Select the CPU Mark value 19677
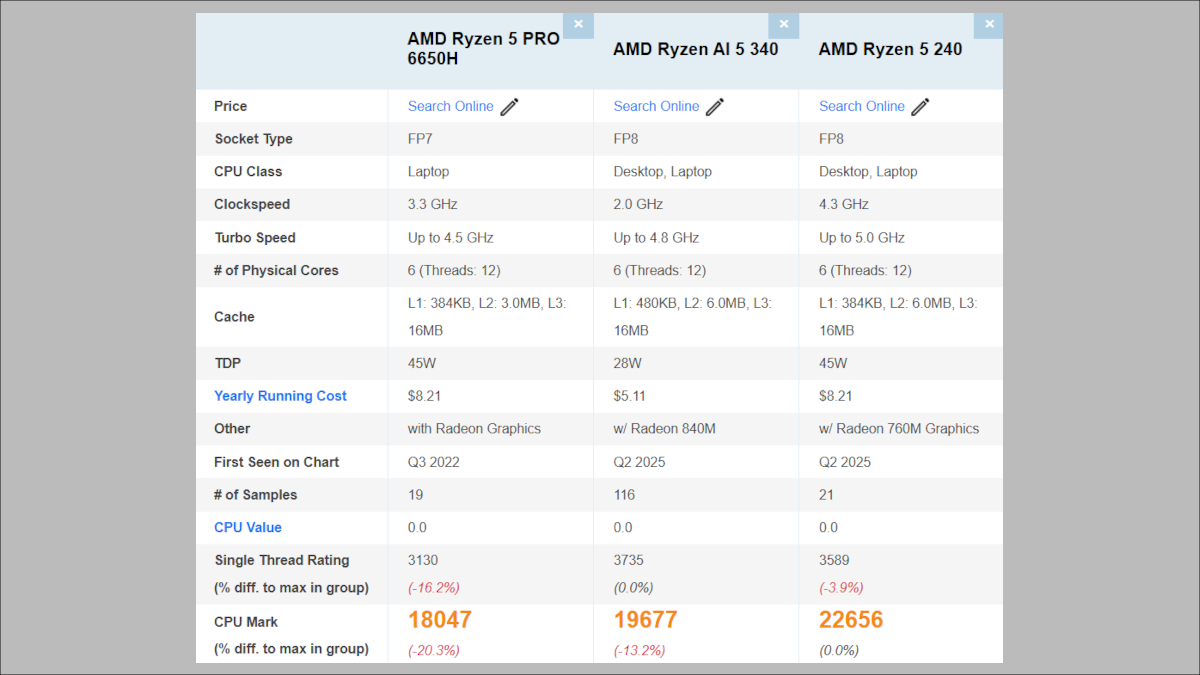This screenshot has height=675, width=1200. click(x=645, y=620)
